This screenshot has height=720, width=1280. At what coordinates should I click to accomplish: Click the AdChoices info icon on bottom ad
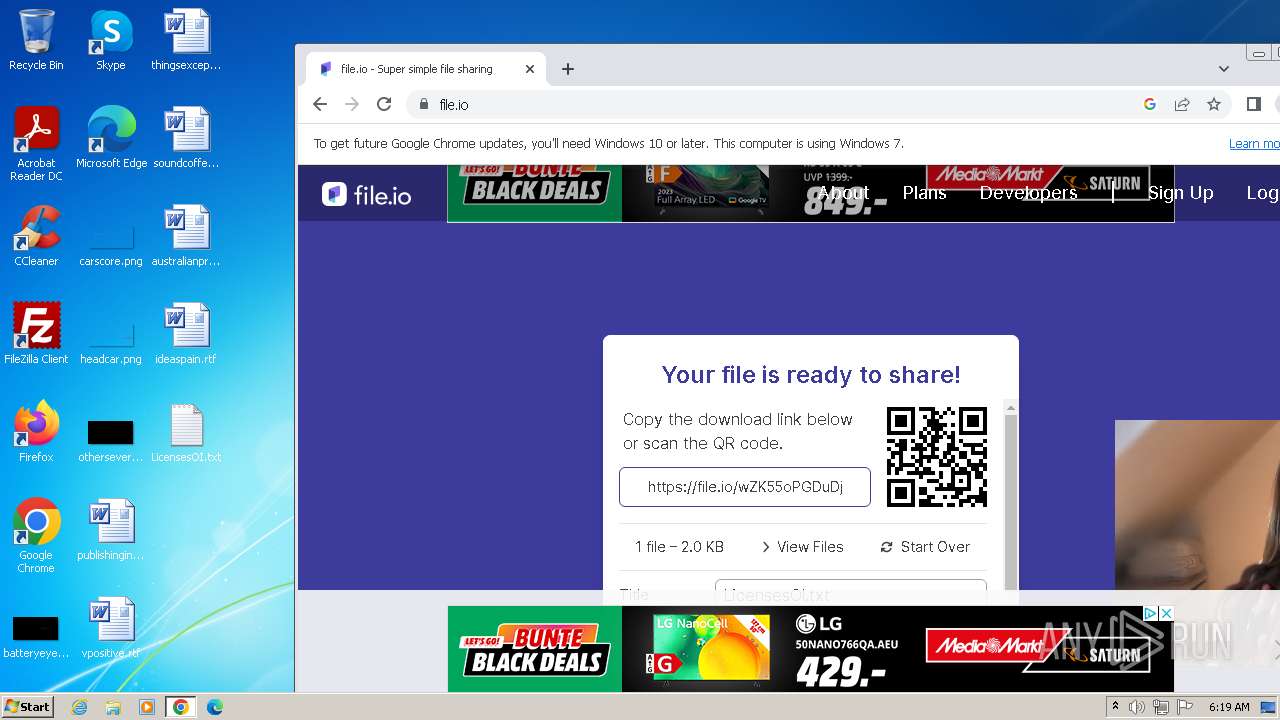point(1150,613)
